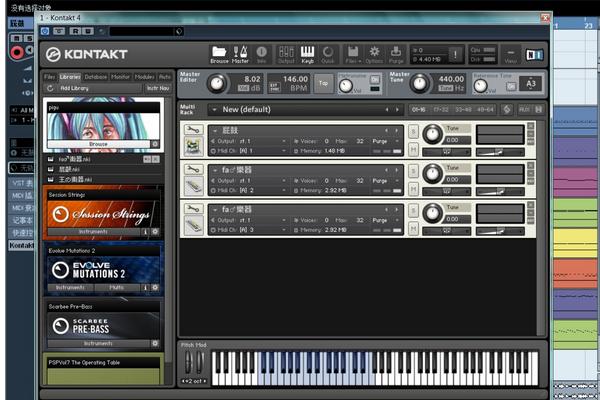600x400 pixels.
Task: Open Output dropdown of Midi Ch 2 instrument
Action: 284,181
